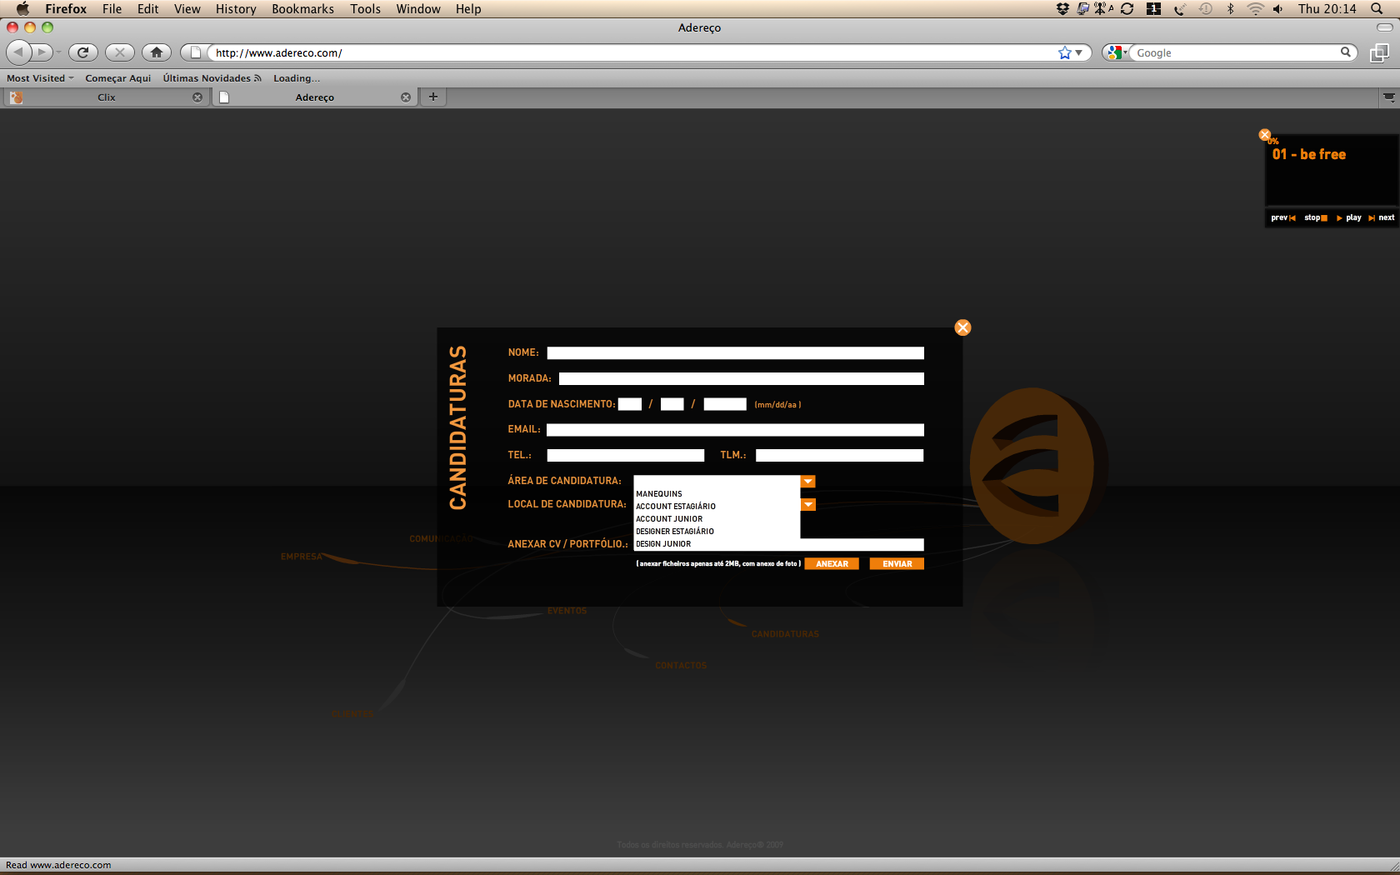
Task: Open the volume control in menu bar
Action: click(1278, 9)
